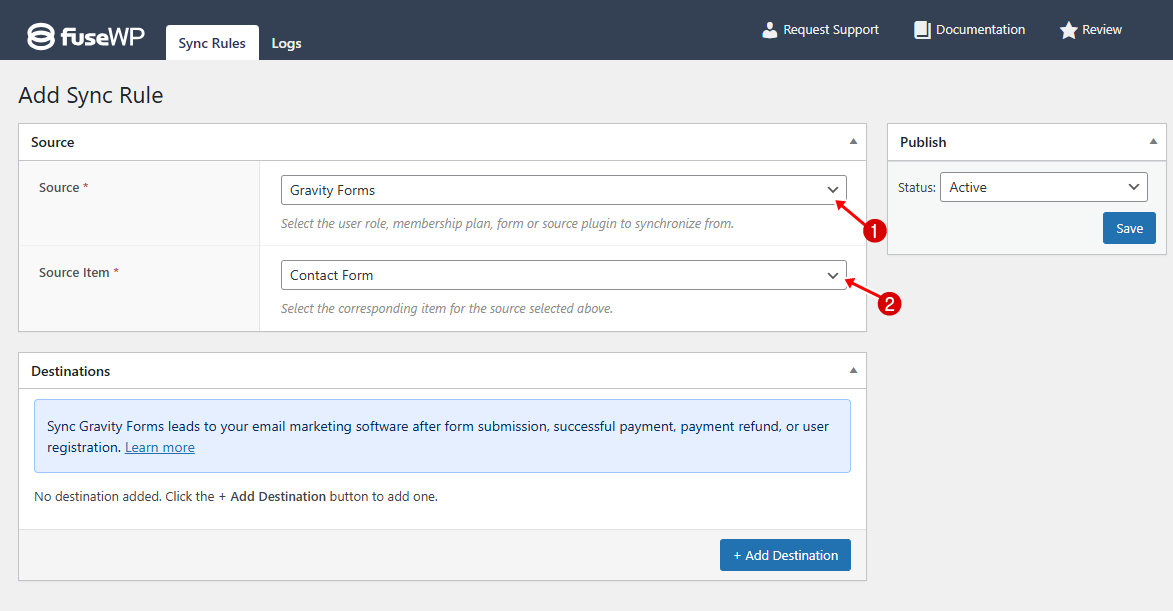Open the Status dropdown showing Active
The width and height of the screenshot is (1173, 611).
[x=1044, y=187]
